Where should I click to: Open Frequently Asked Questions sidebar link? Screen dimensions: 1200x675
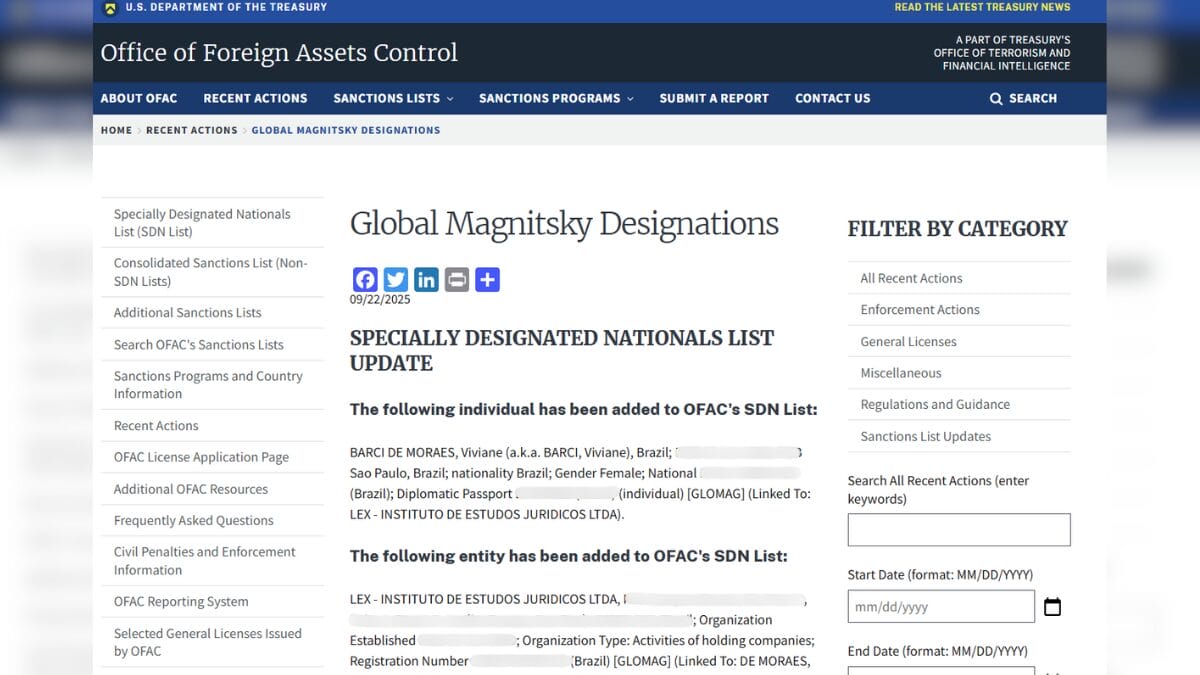point(194,520)
